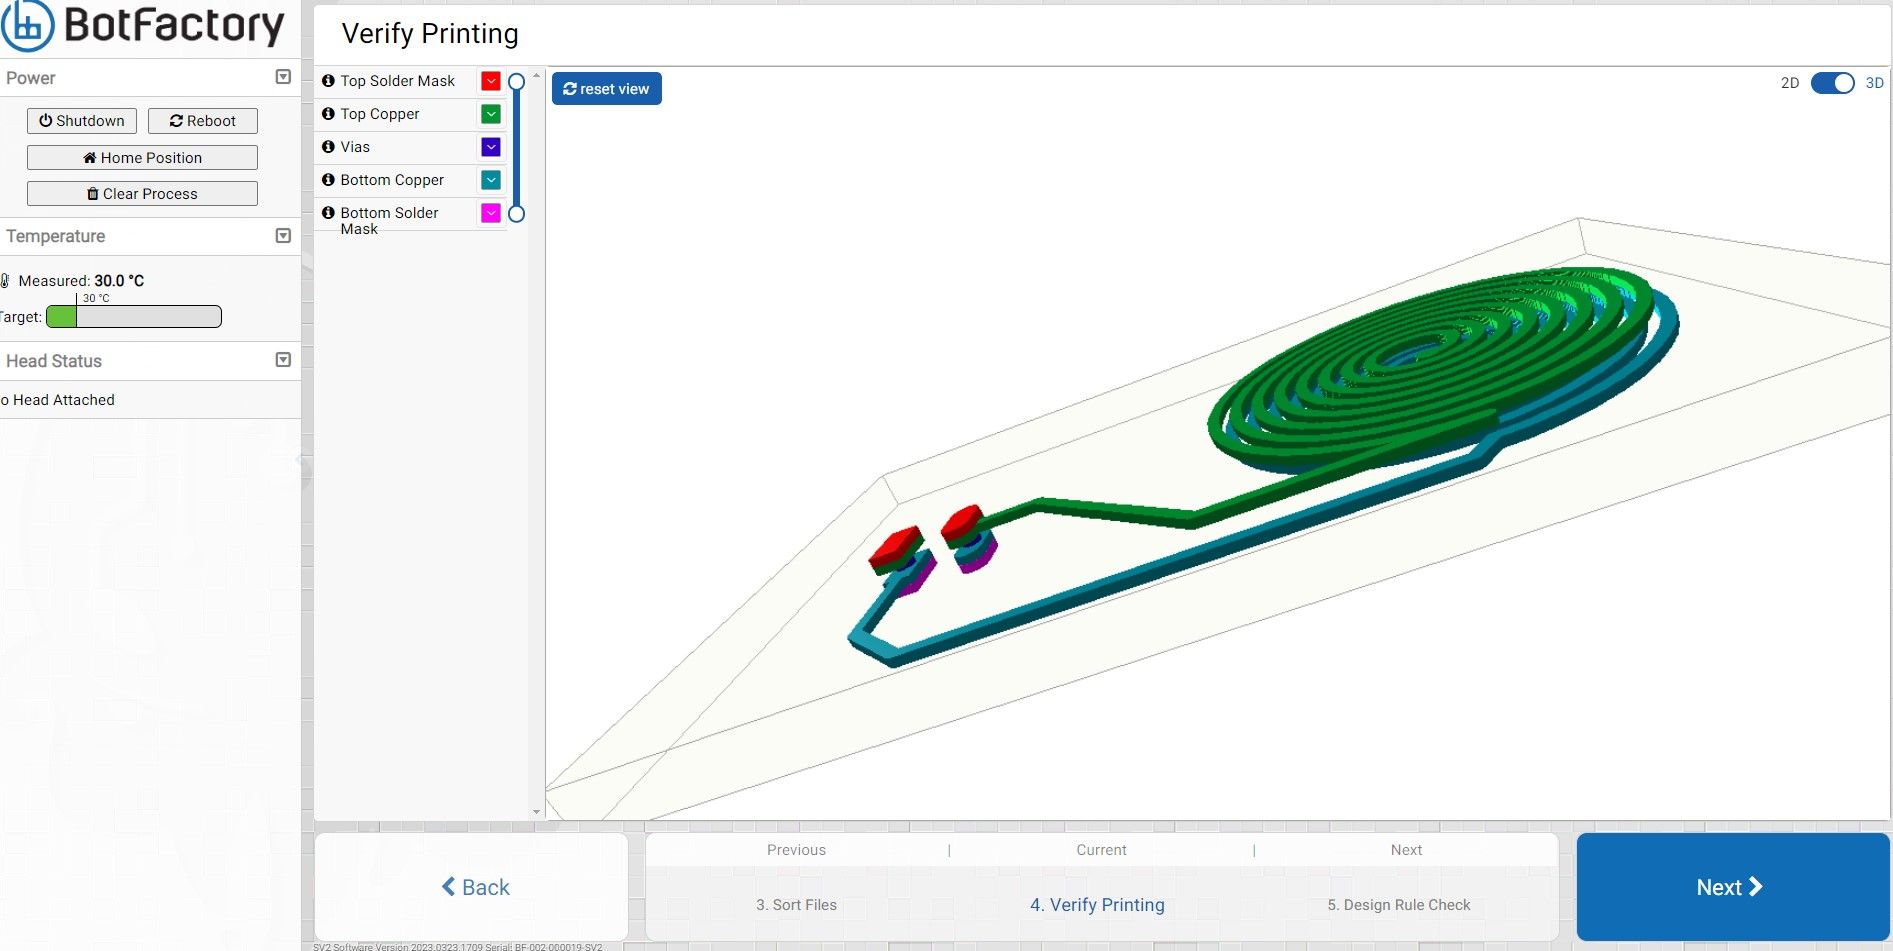The width and height of the screenshot is (1893, 951).
Task: Toggle the 2D/3D view switch
Action: 1832,83
